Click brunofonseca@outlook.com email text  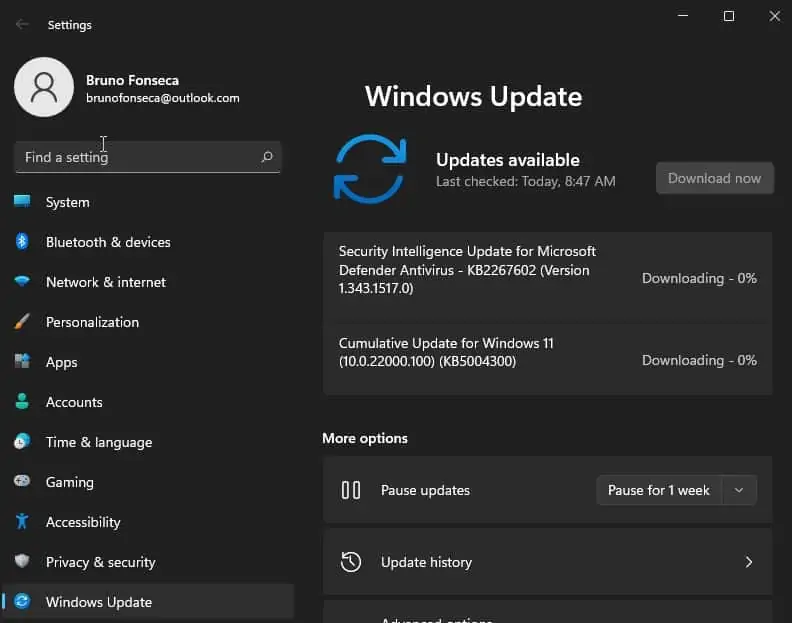click(163, 98)
